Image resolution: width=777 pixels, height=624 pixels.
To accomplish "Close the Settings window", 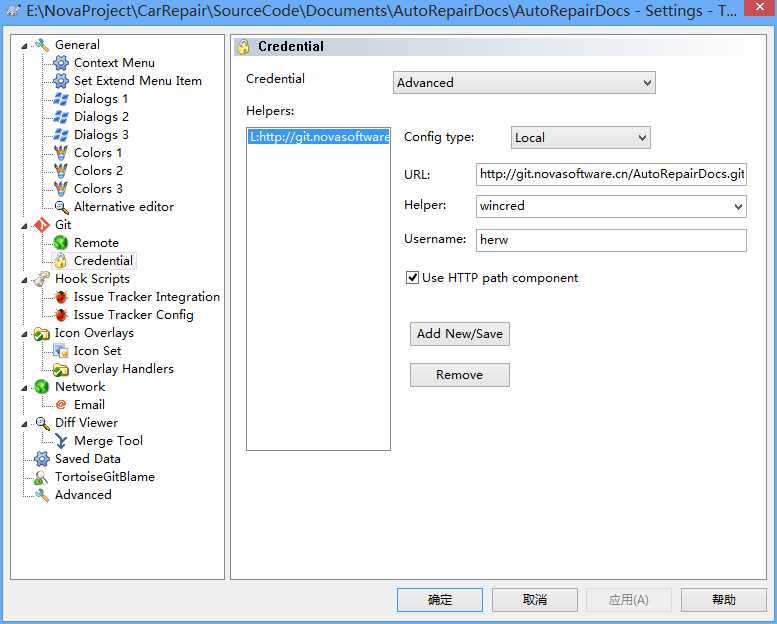I will pyautogui.click(x=760, y=7).
